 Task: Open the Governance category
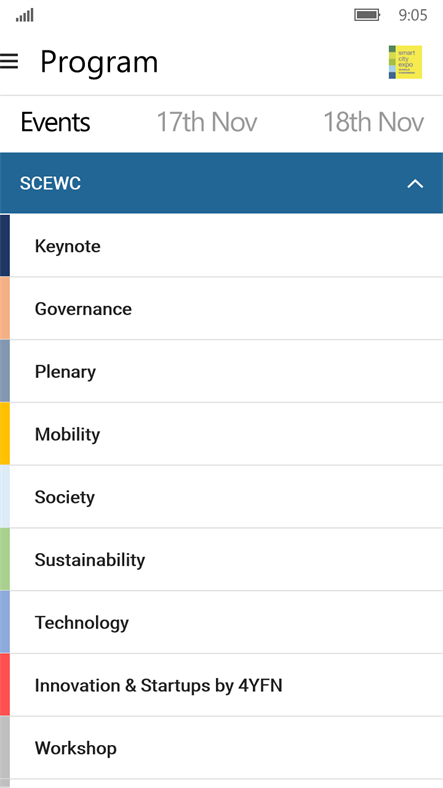(x=222, y=309)
